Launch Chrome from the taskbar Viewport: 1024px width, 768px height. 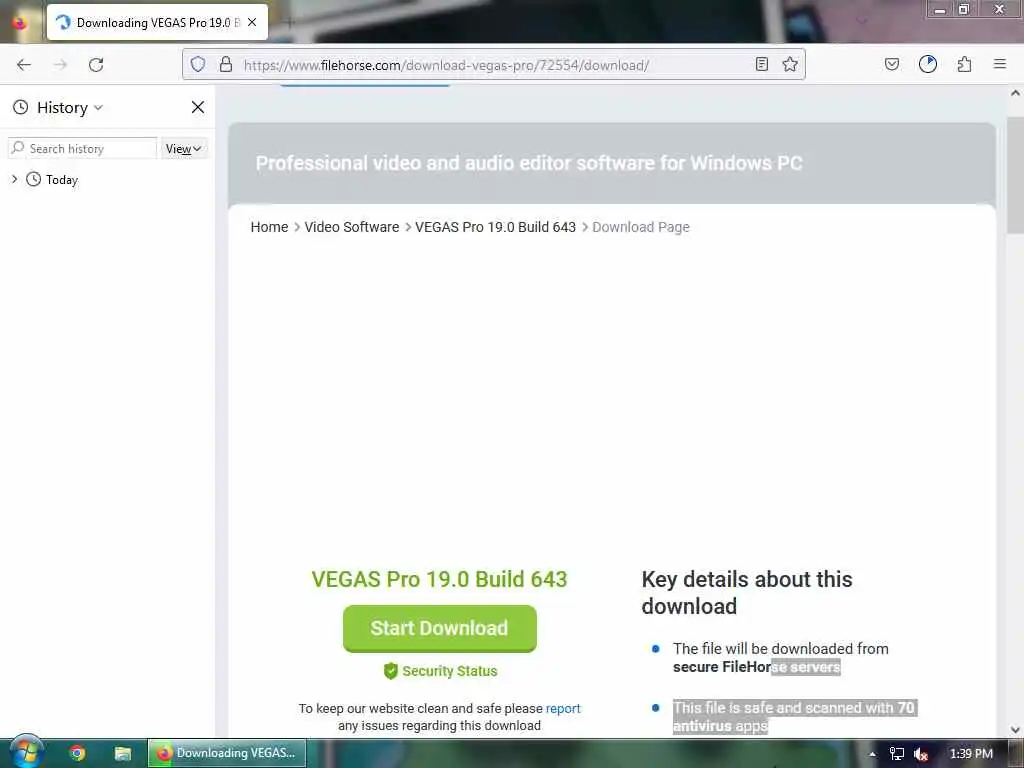[x=77, y=753]
